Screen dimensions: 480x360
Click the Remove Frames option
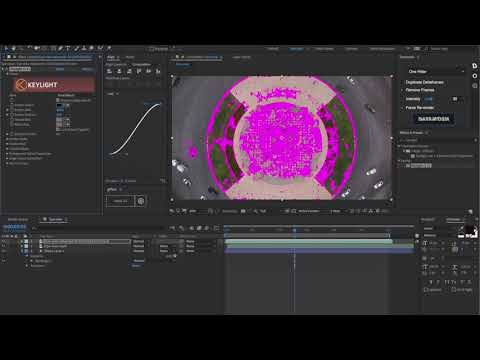[x=420, y=90]
